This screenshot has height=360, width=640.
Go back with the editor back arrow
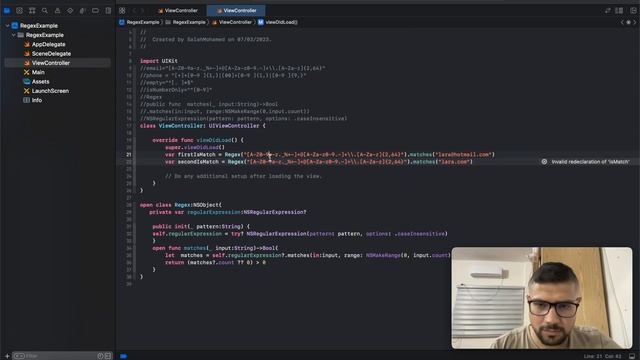[x=133, y=11]
